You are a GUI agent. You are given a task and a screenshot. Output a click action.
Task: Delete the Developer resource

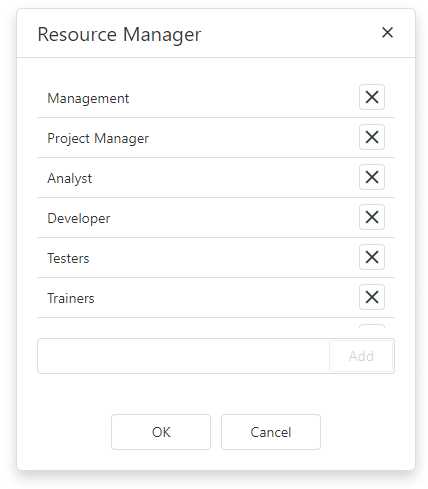coord(372,217)
